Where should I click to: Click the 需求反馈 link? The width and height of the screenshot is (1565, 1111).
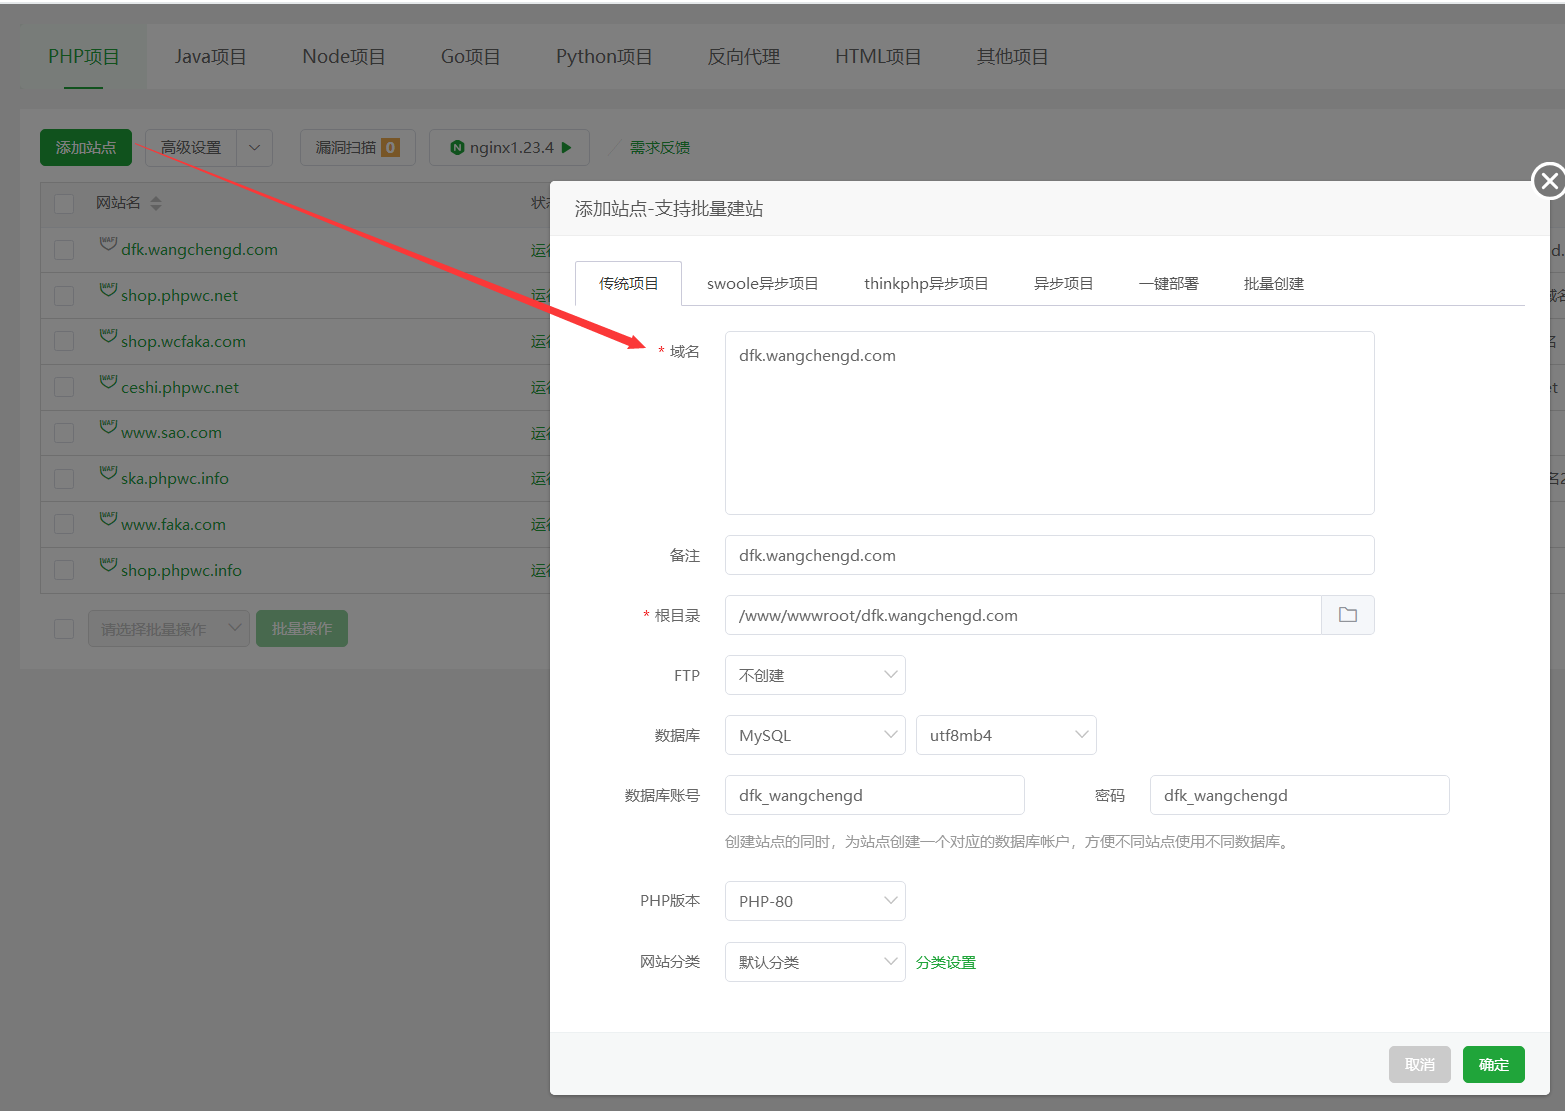tap(660, 147)
